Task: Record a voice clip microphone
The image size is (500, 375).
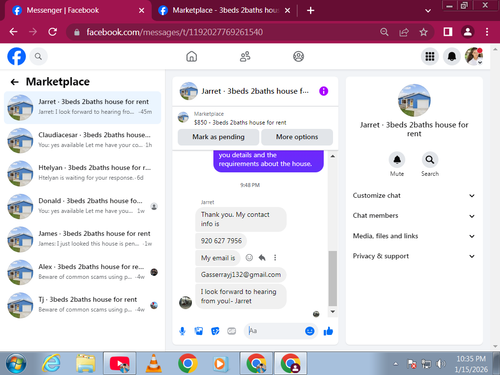Action: [x=182, y=331]
